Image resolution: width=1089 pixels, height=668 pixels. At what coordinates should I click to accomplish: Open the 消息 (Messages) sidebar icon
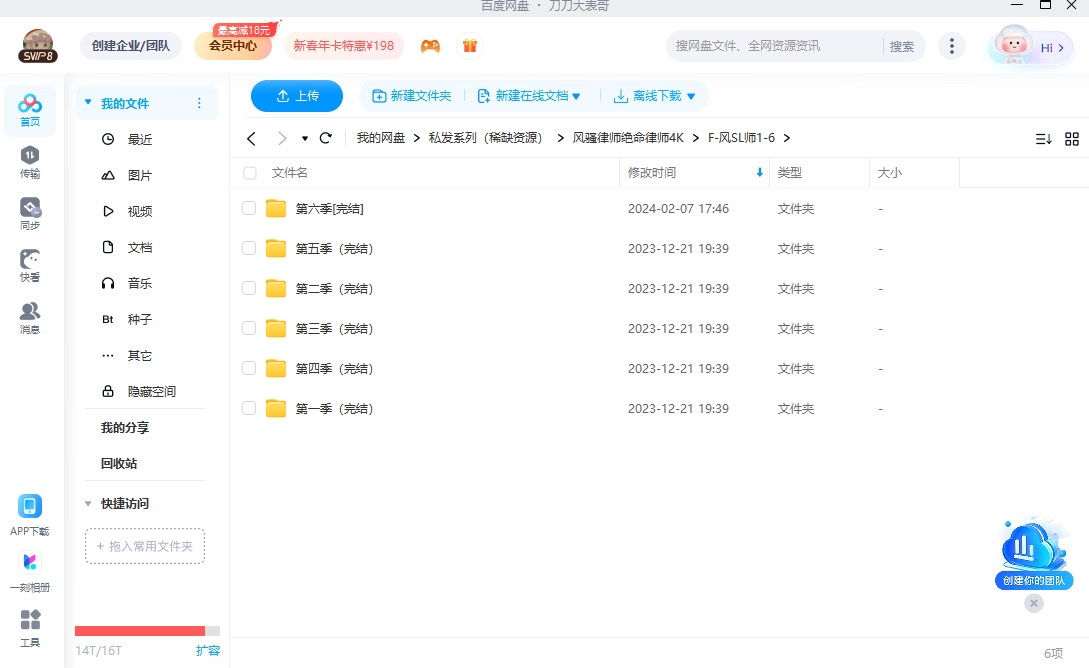[30, 317]
